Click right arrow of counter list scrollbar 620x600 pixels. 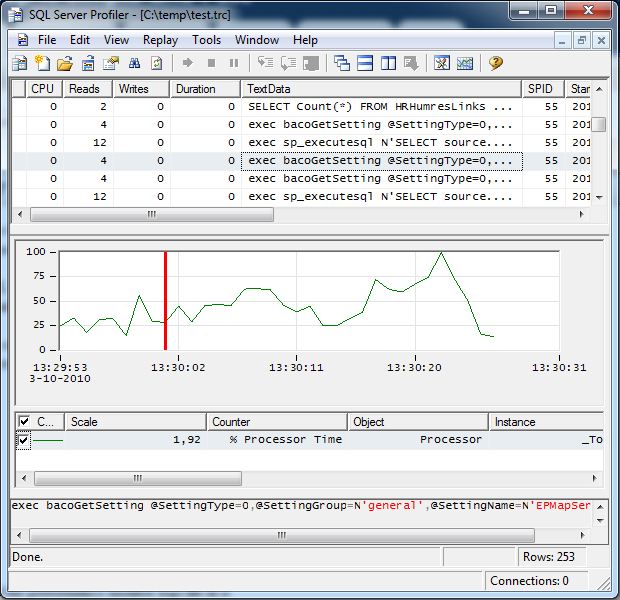click(594, 479)
